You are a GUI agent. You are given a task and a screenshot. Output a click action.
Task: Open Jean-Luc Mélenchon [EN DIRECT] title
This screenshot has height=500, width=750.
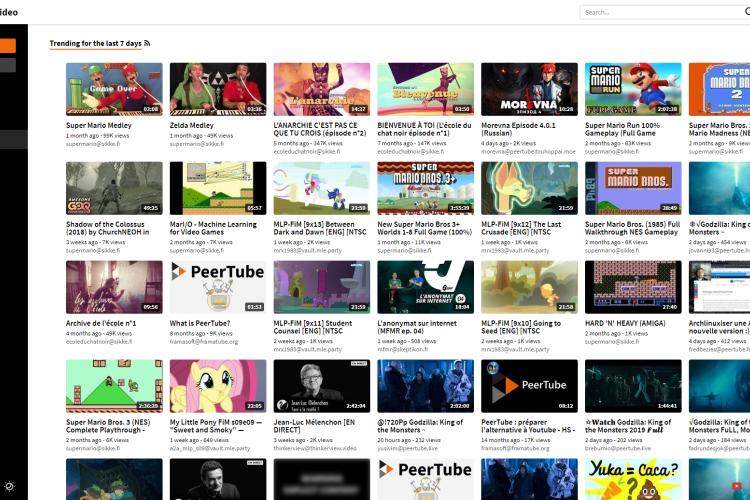pos(314,426)
